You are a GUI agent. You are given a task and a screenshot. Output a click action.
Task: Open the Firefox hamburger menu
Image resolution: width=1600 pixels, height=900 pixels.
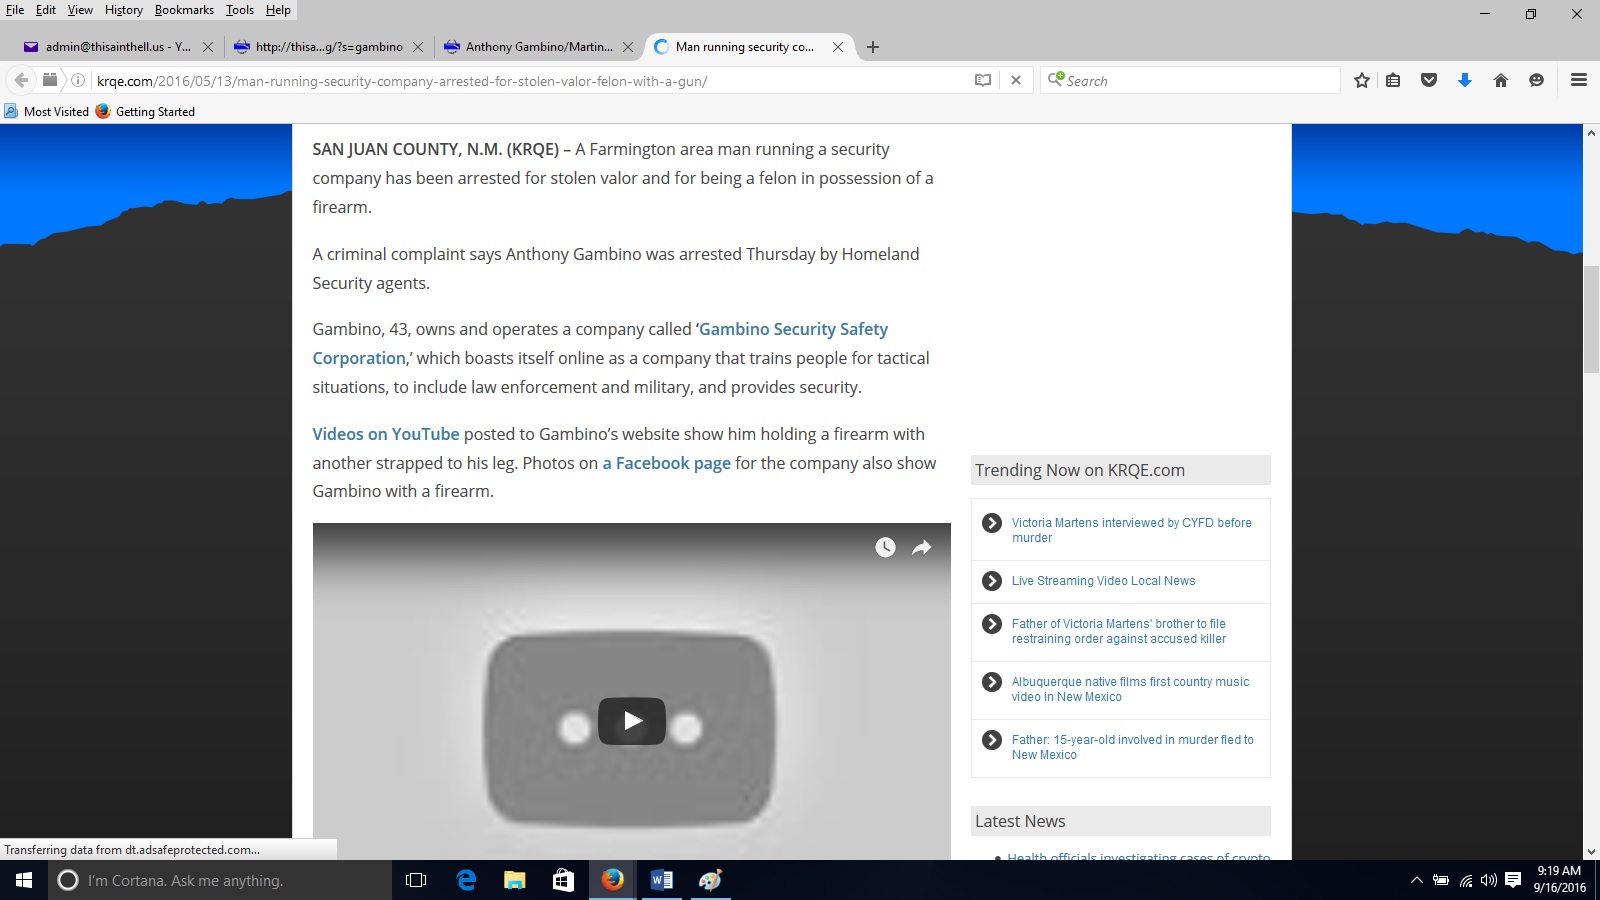1579,80
